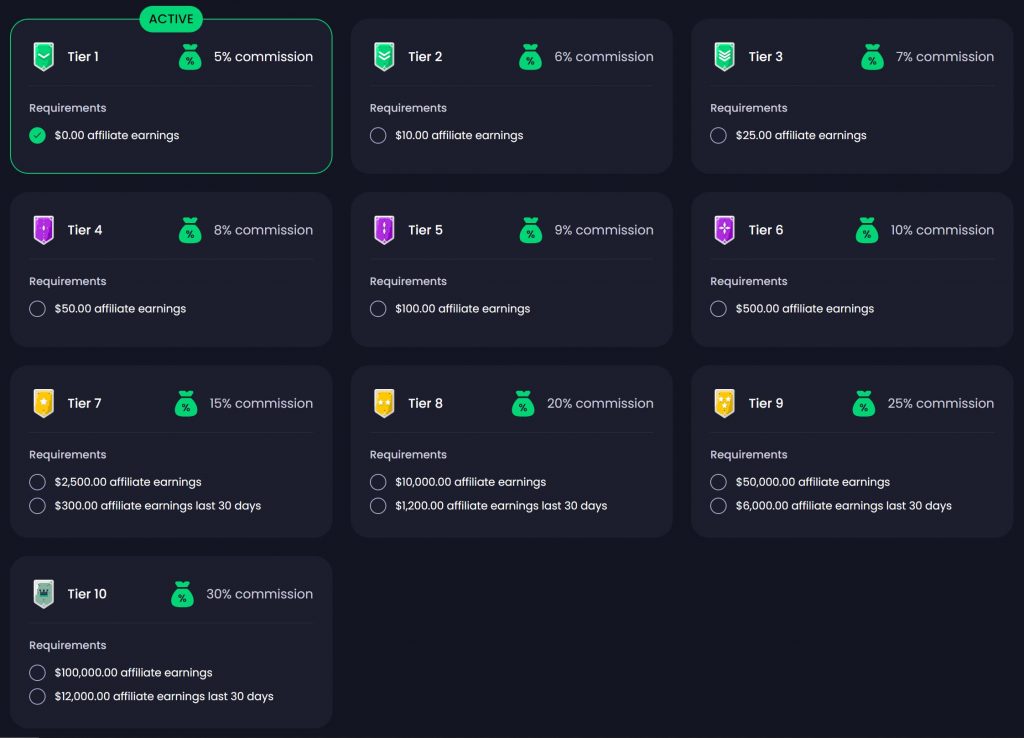Screen dimensions: 1024x738
Task: Check the $1,200.00 earnings last 30 days requirement
Action: pyautogui.click(x=378, y=506)
